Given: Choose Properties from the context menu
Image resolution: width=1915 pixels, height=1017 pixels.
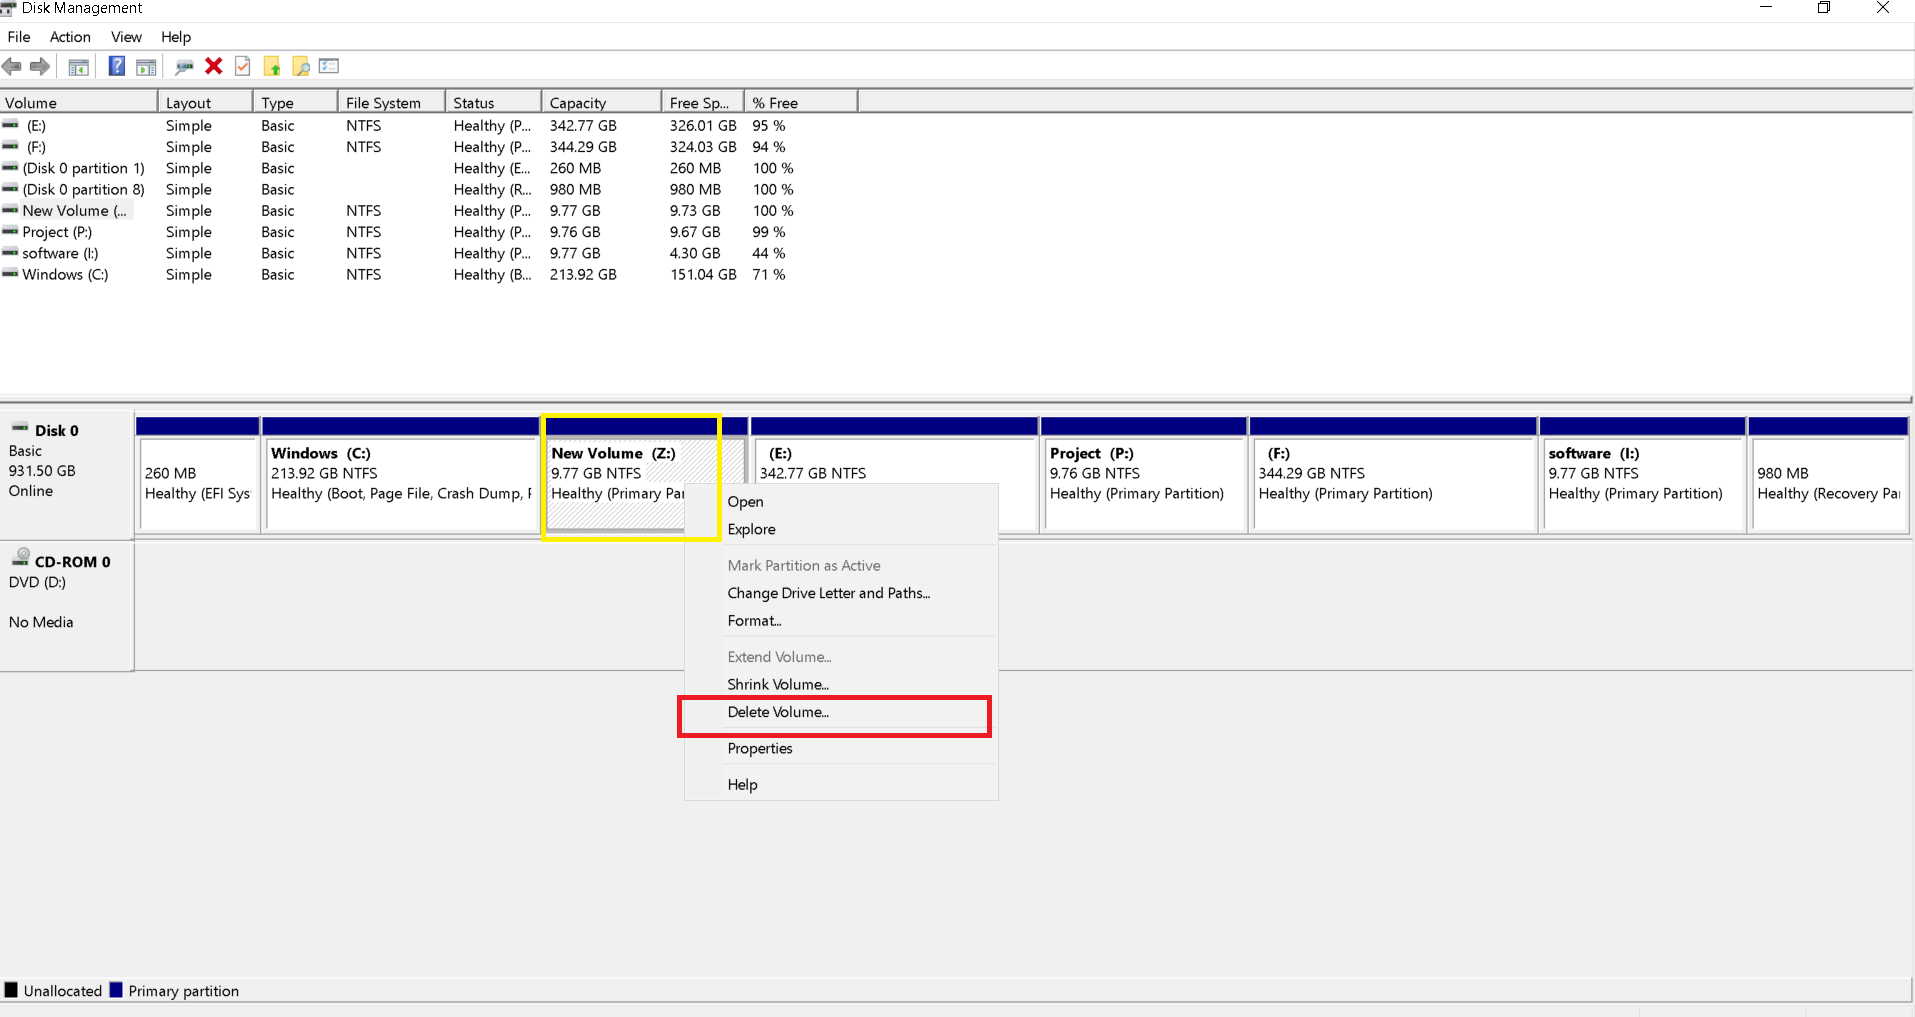Looking at the screenshot, I should (759, 748).
